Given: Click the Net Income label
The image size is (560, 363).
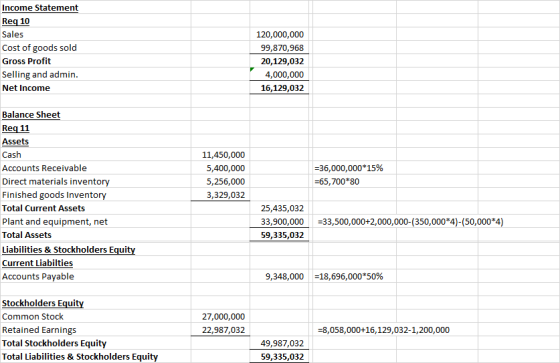Looking at the screenshot, I should tap(26, 88).
